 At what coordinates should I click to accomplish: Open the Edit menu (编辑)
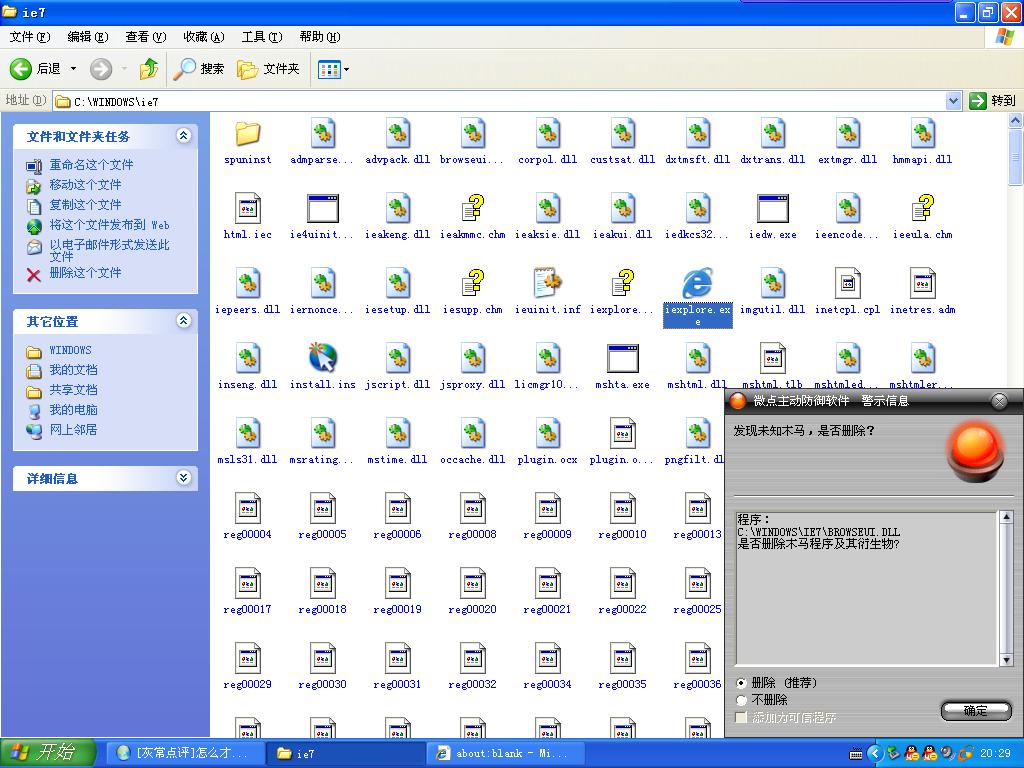click(88, 37)
